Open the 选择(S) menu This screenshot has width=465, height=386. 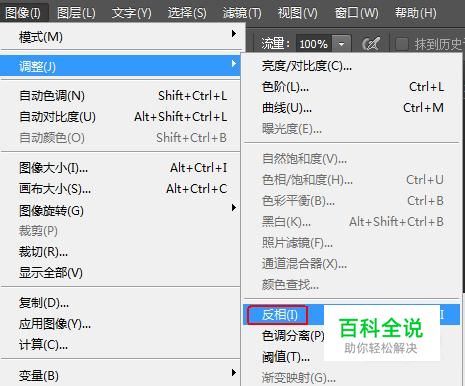[x=187, y=13]
